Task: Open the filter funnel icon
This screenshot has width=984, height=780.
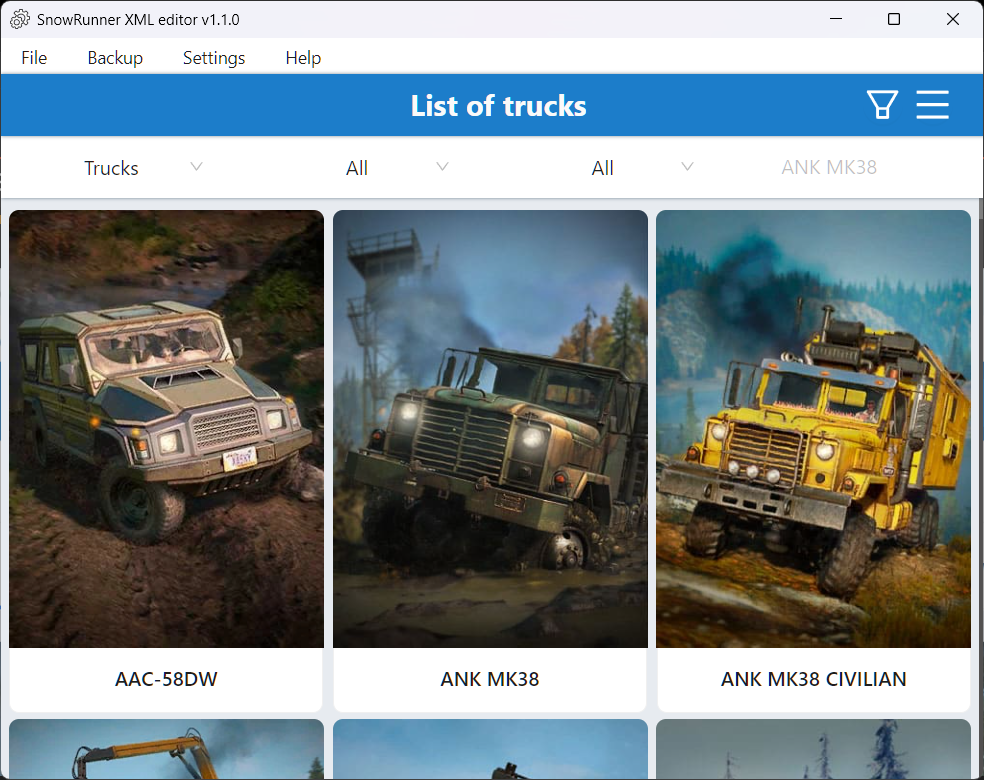Action: [882, 104]
